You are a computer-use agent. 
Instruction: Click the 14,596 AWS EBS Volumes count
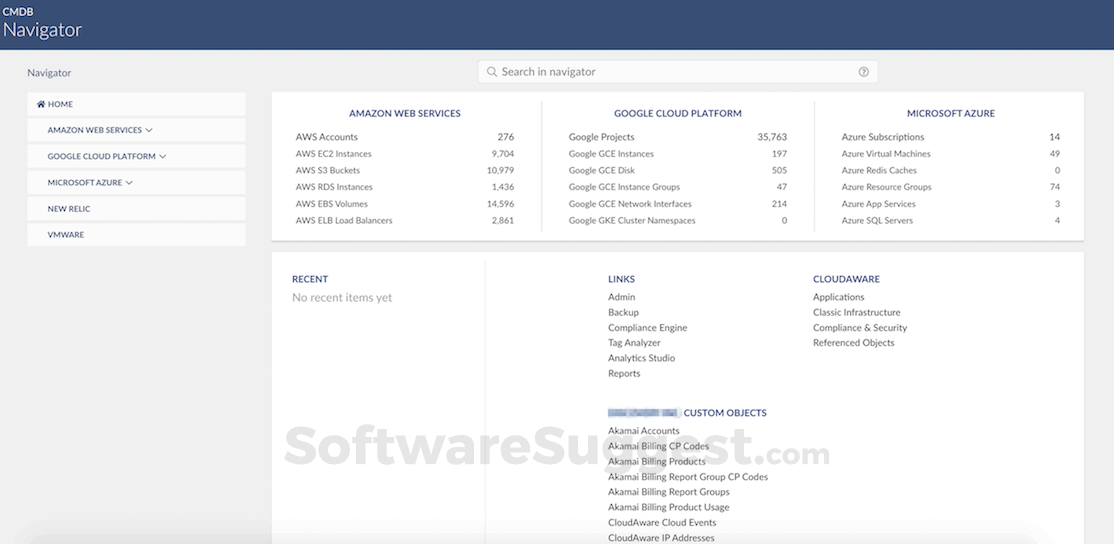pyautogui.click(x=500, y=204)
